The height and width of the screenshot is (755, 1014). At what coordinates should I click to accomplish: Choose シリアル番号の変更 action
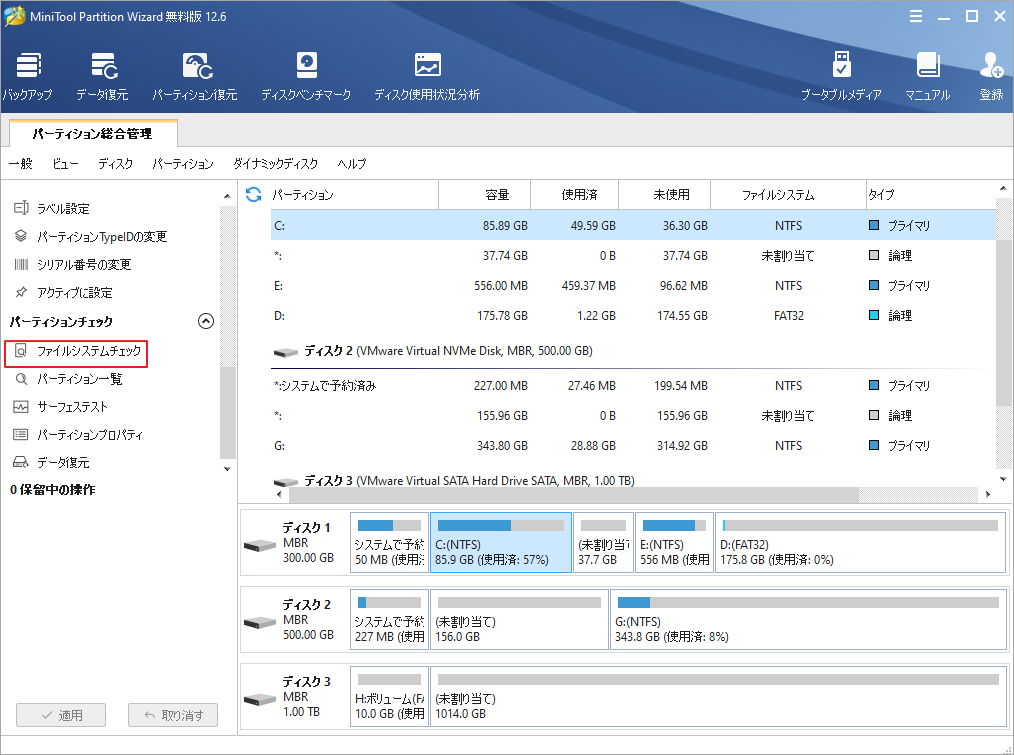(72, 264)
